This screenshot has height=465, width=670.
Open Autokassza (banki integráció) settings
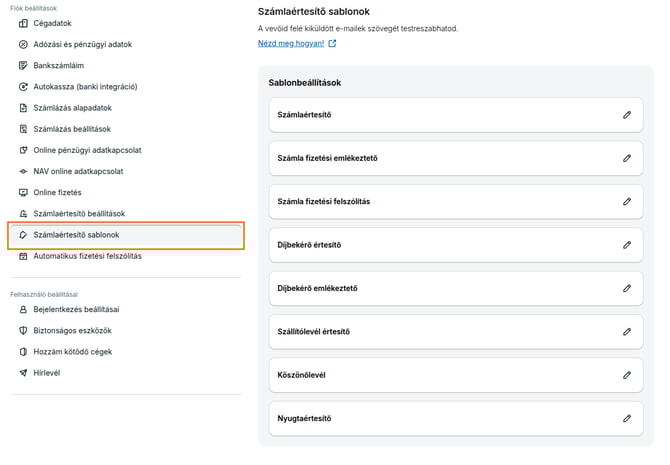pos(86,87)
